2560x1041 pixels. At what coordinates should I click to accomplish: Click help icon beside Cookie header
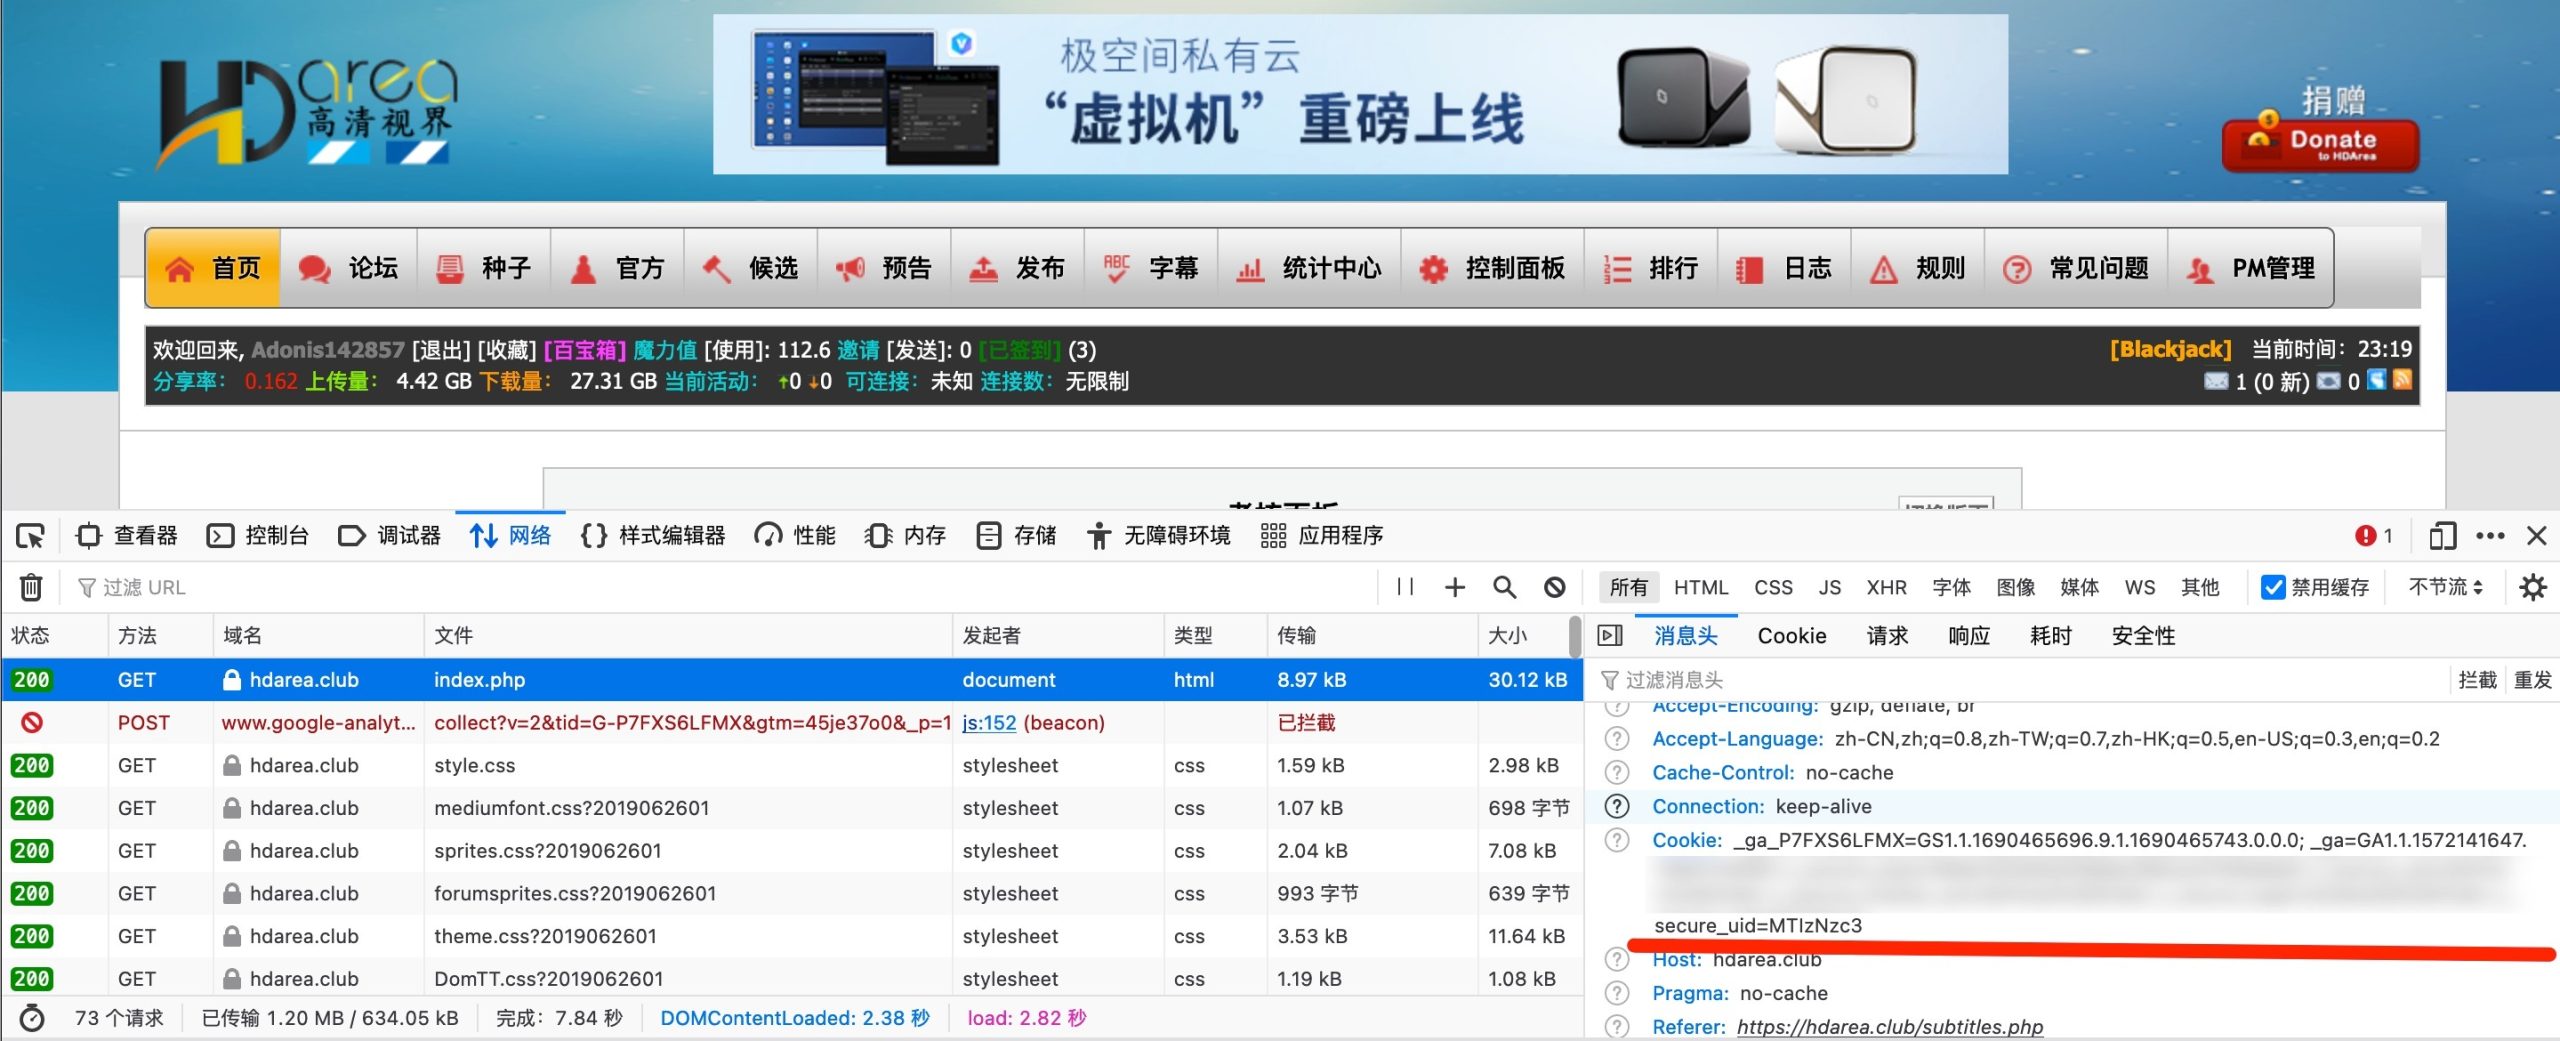click(x=1617, y=841)
